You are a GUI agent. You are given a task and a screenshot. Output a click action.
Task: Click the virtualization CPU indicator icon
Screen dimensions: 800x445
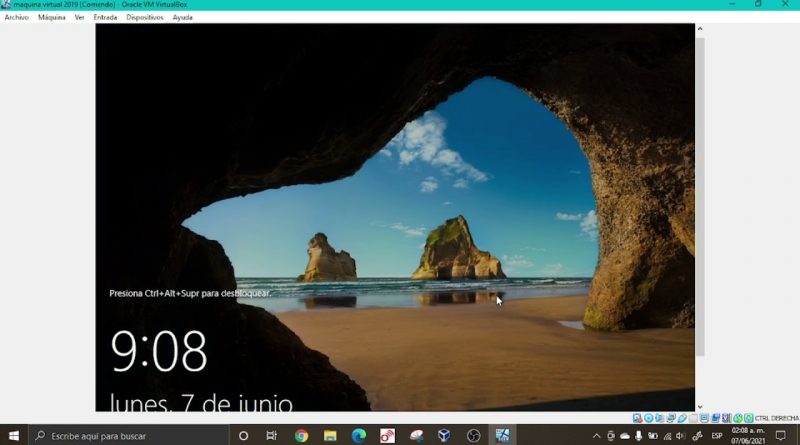pos(727,418)
